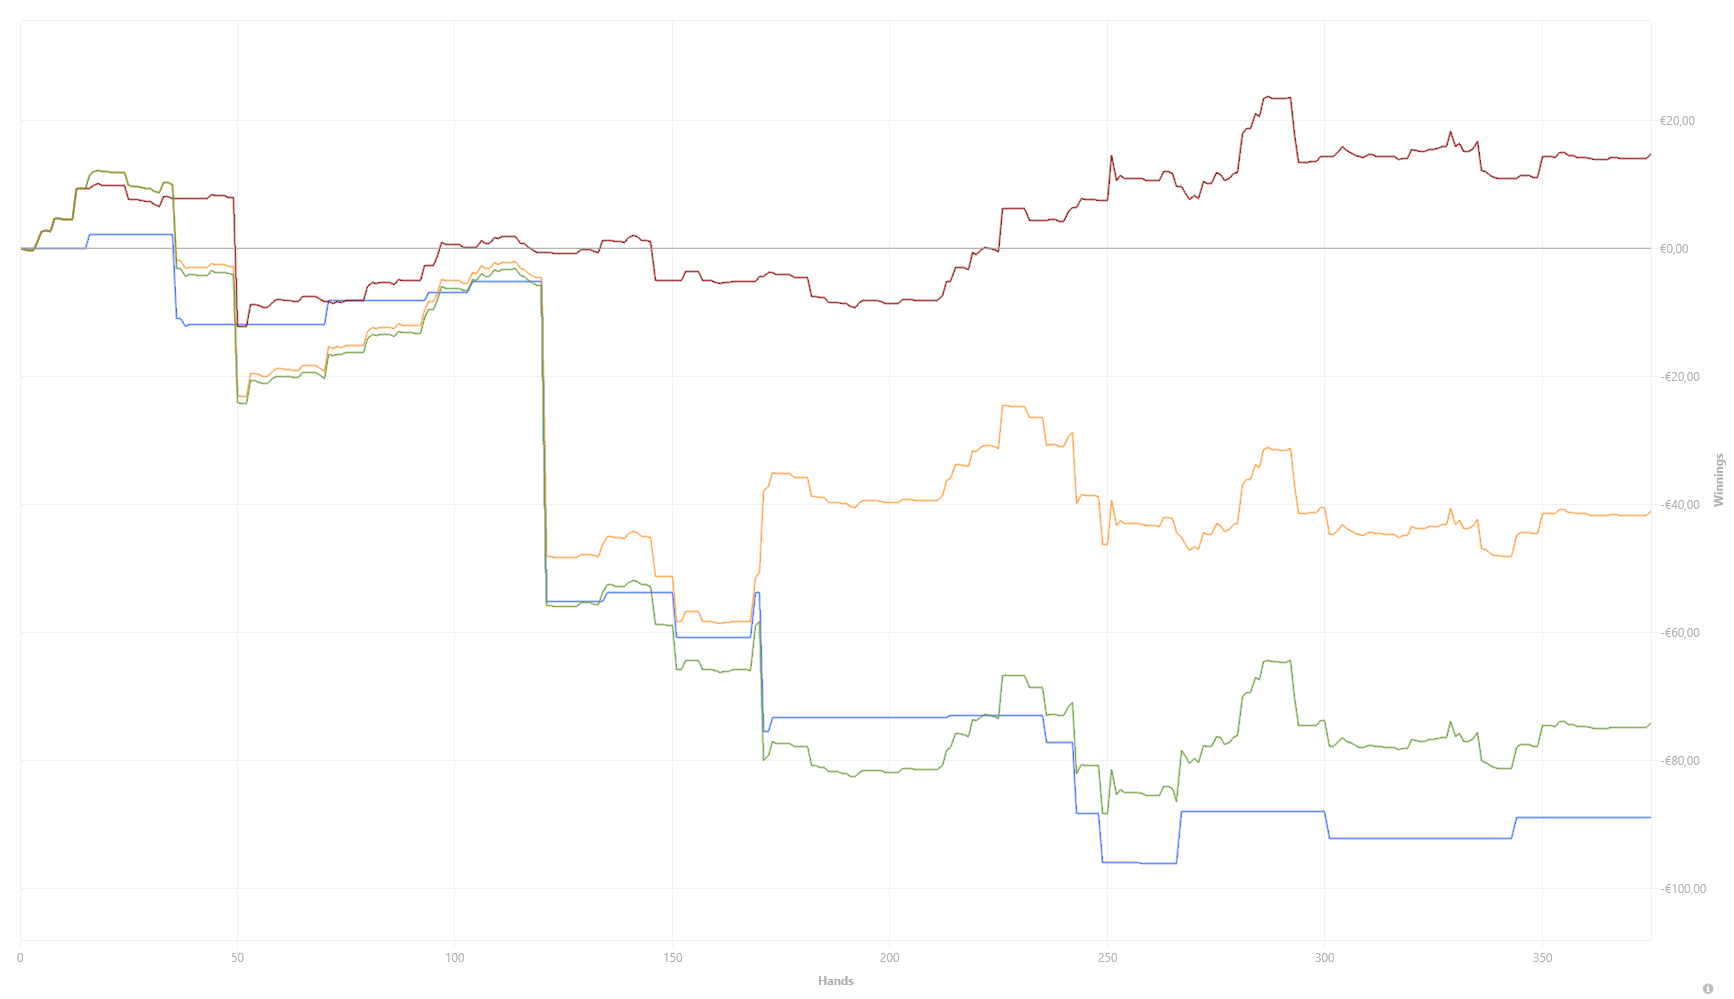Click the 200 tick on Hands axis
1734x999 pixels.
point(889,958)
